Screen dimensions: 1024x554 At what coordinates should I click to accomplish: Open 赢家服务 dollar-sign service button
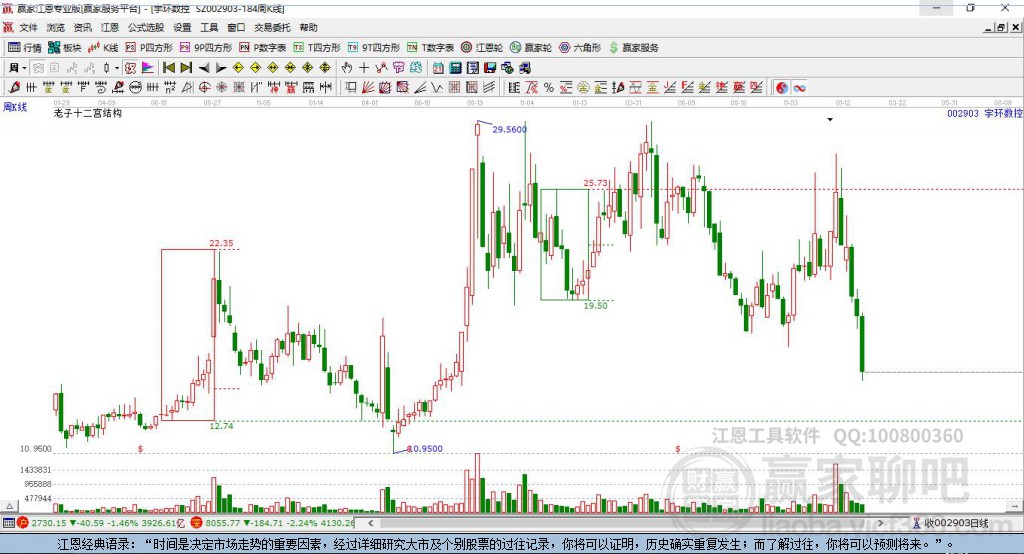633,48
